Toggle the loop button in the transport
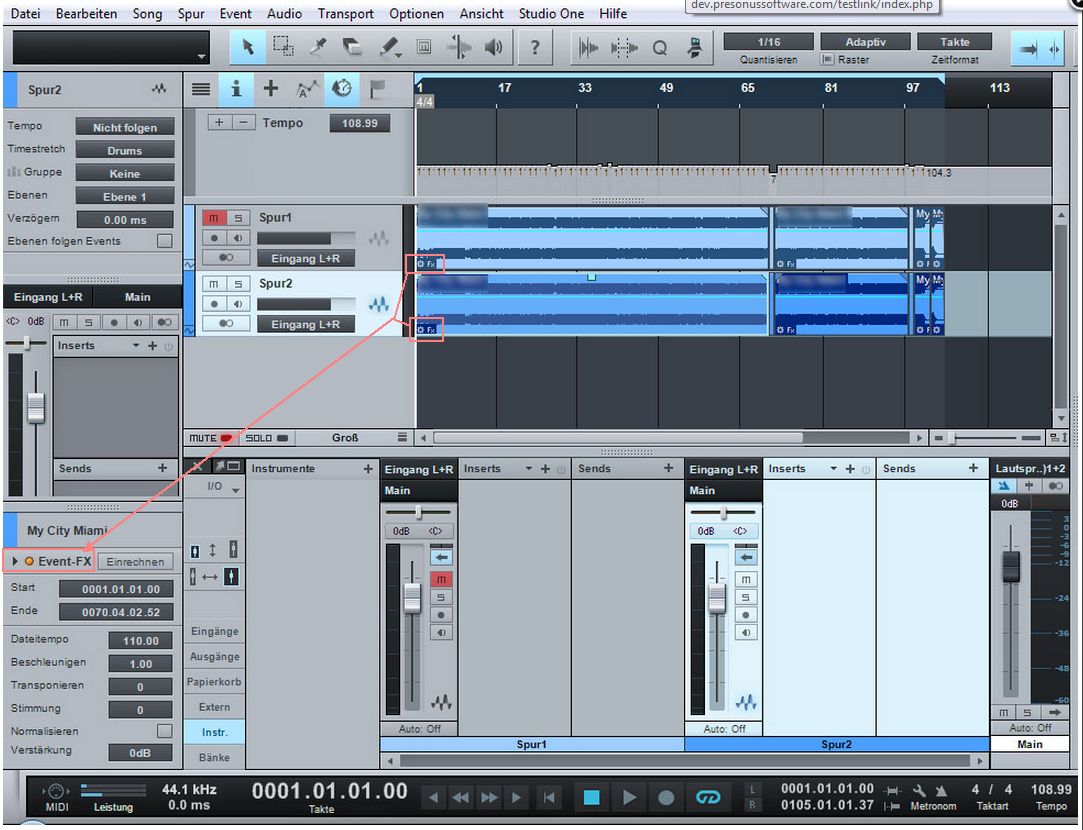 708,798
